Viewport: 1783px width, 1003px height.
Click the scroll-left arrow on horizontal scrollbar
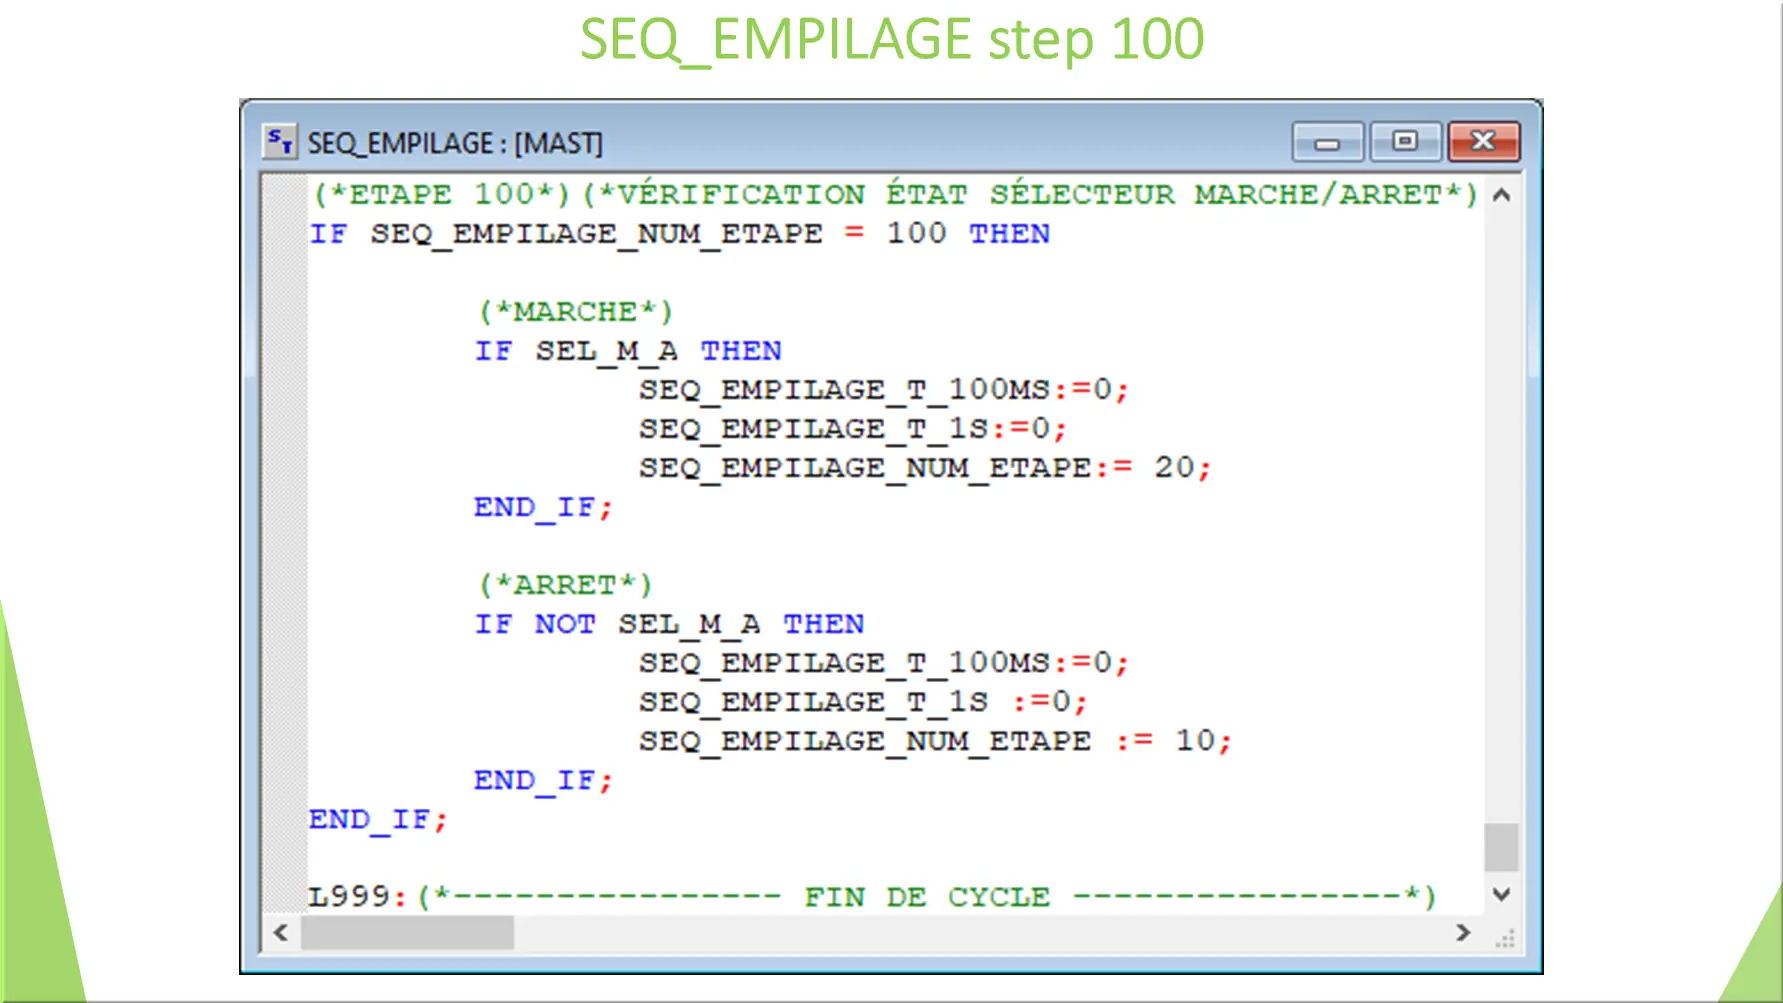280,932
